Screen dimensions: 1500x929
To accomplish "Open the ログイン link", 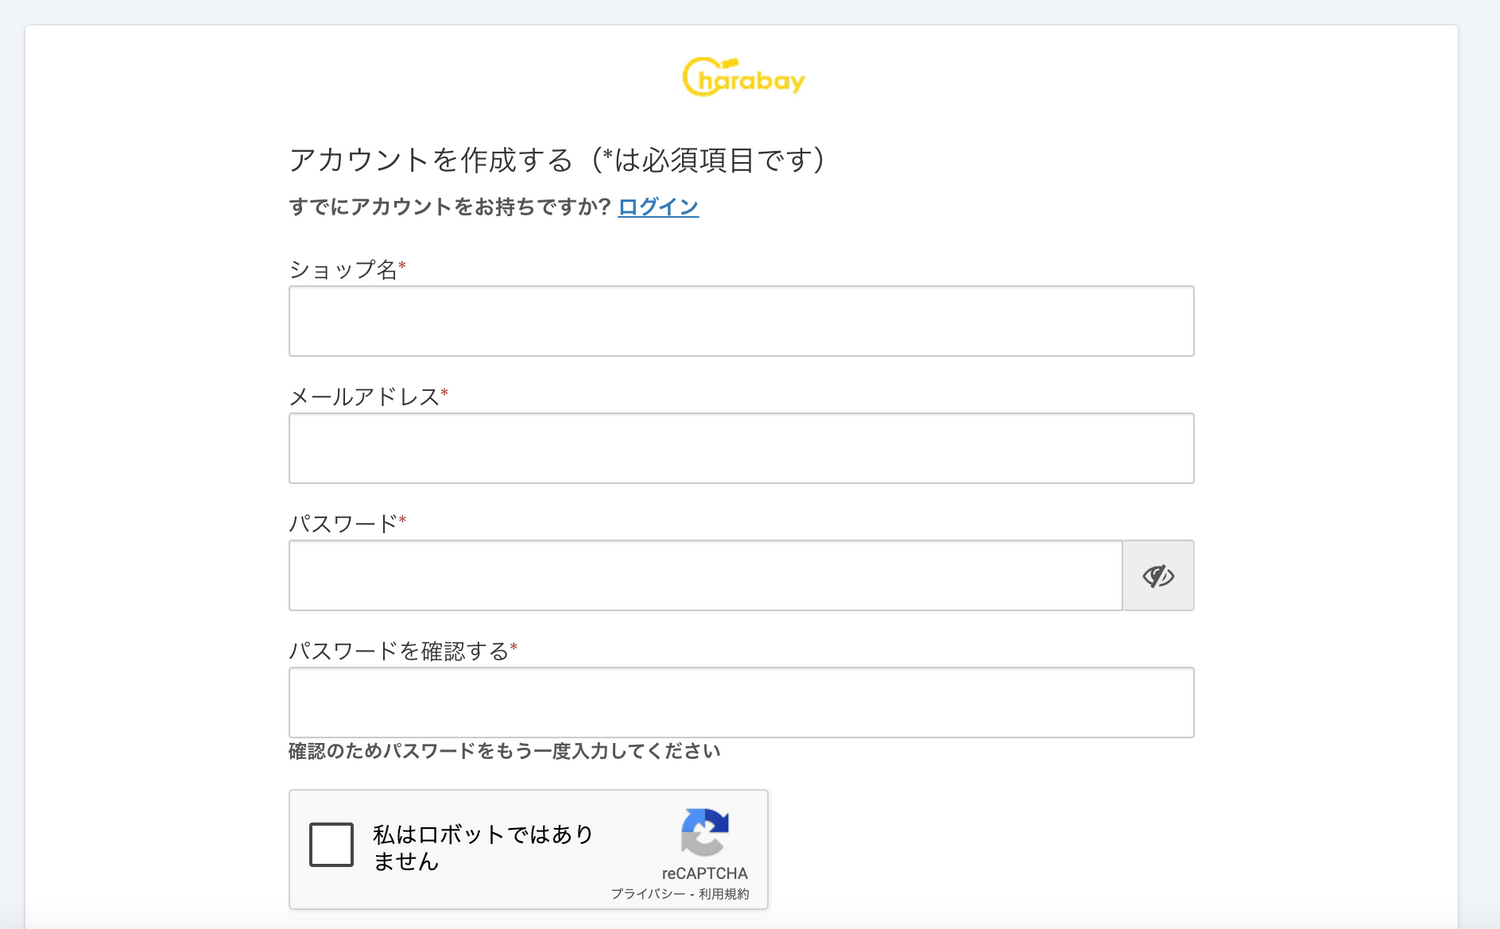I will click(658, 207).
